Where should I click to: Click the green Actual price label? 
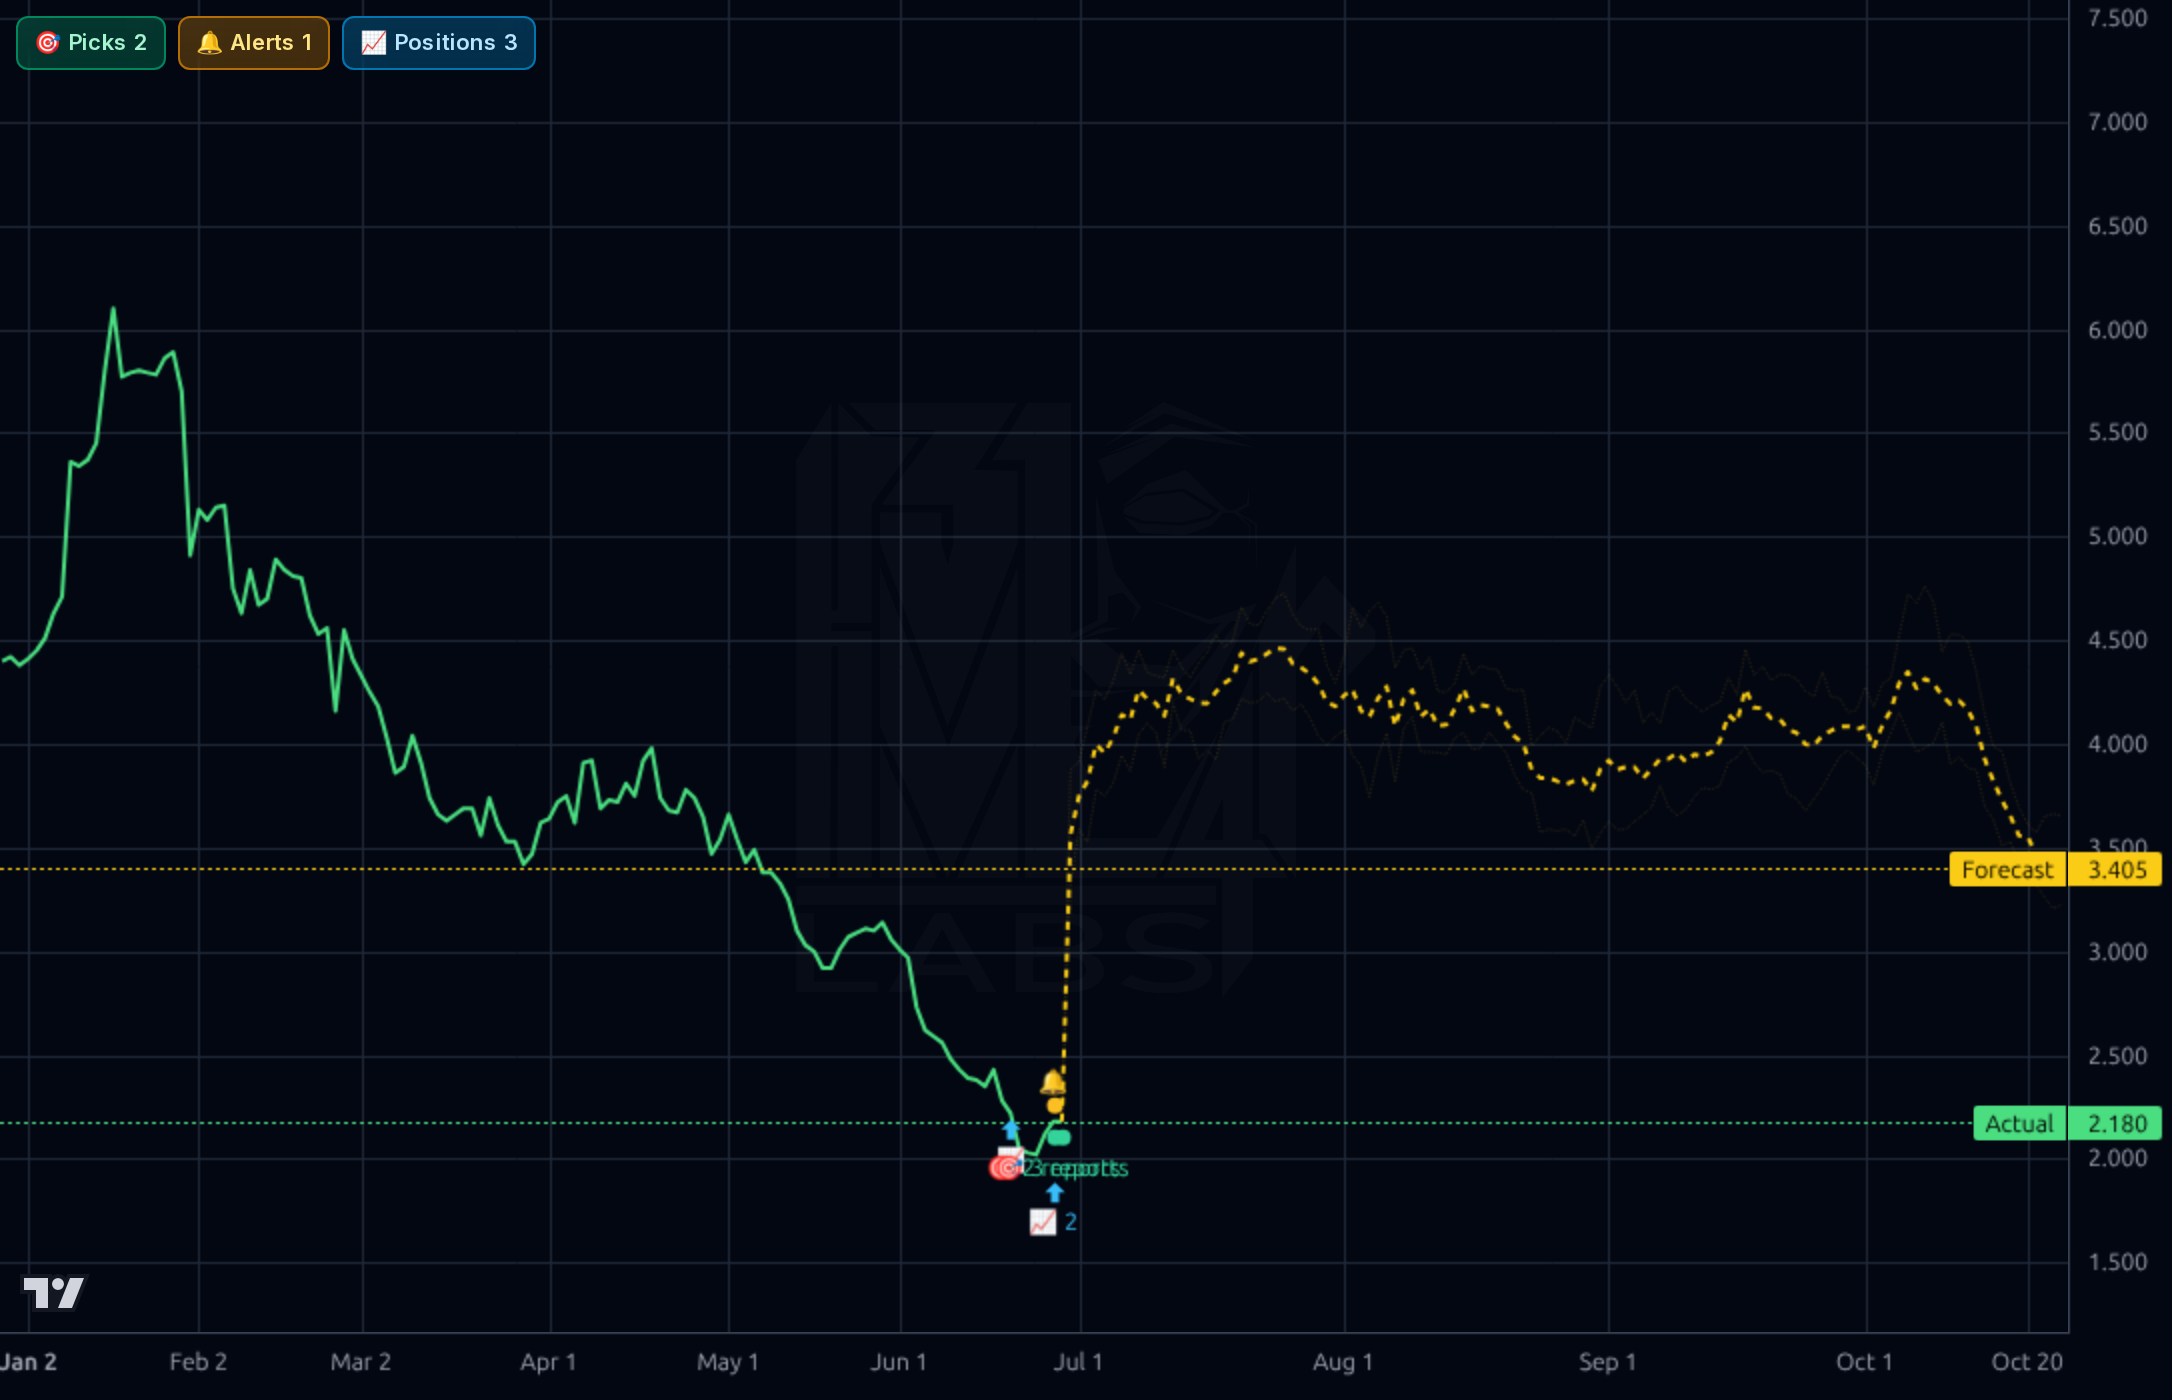pyautogui.click(x=2019, y=1124)
